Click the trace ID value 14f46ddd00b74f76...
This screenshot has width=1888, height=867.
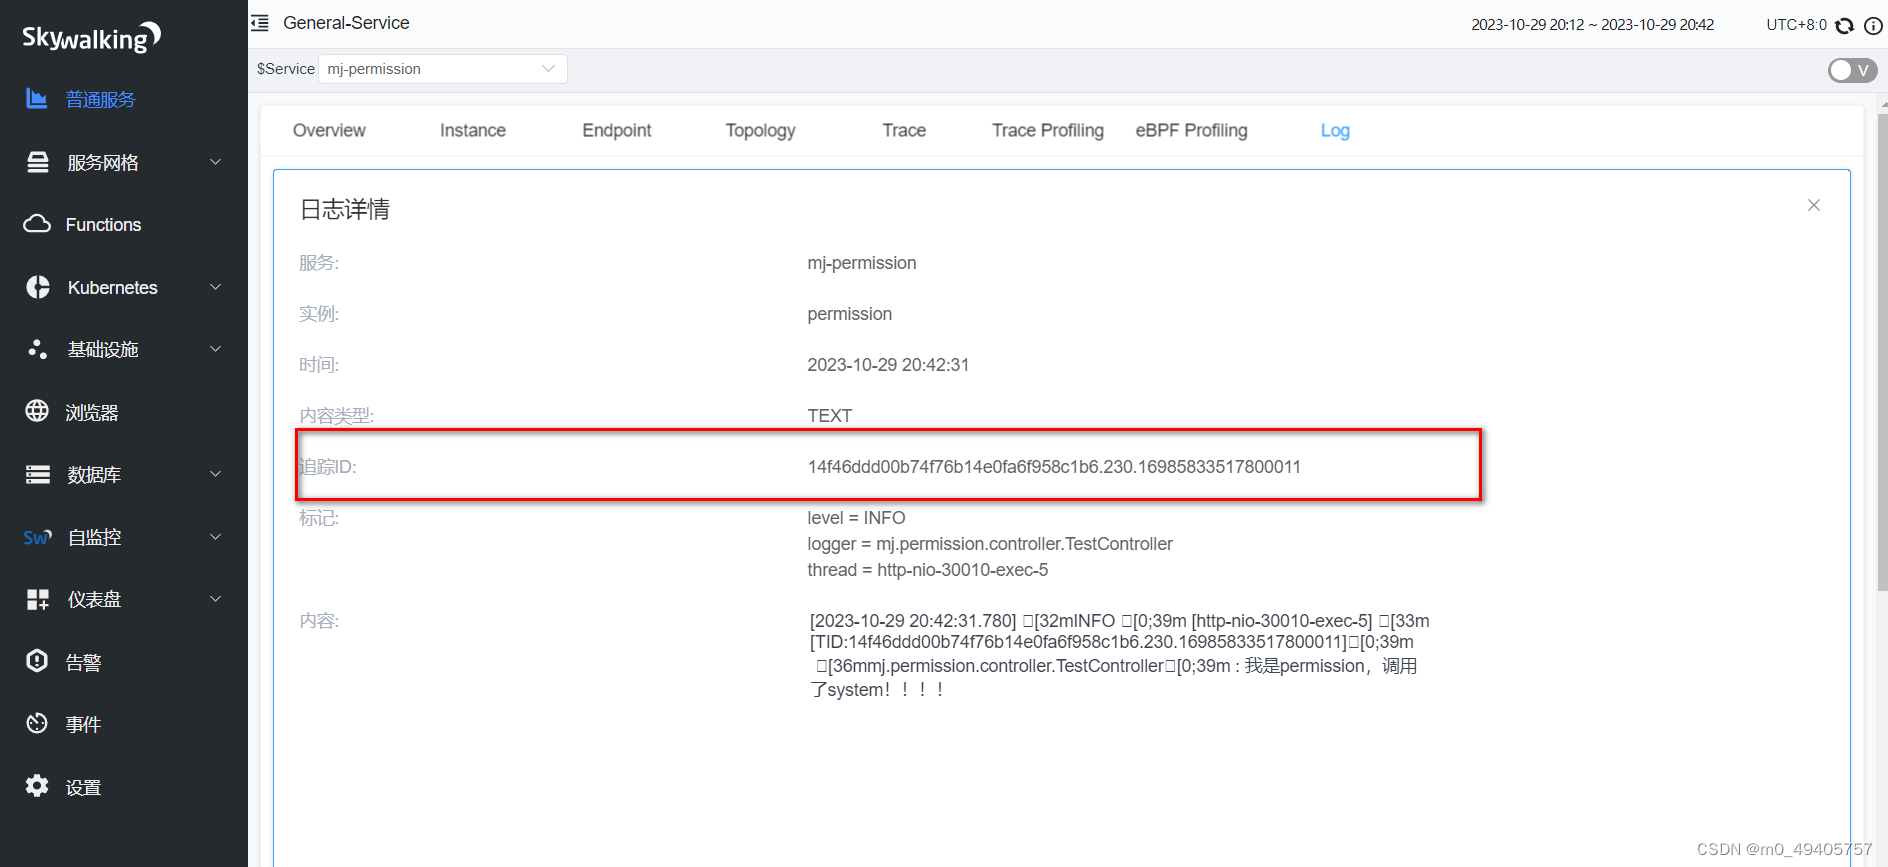tap(1054, 467)
